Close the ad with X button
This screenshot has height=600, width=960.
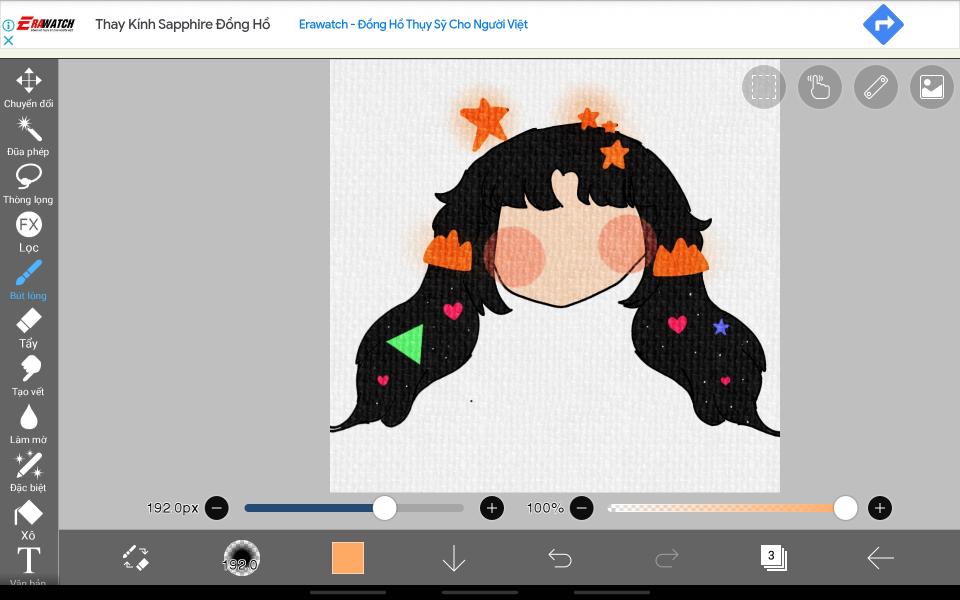click(8, 40)
